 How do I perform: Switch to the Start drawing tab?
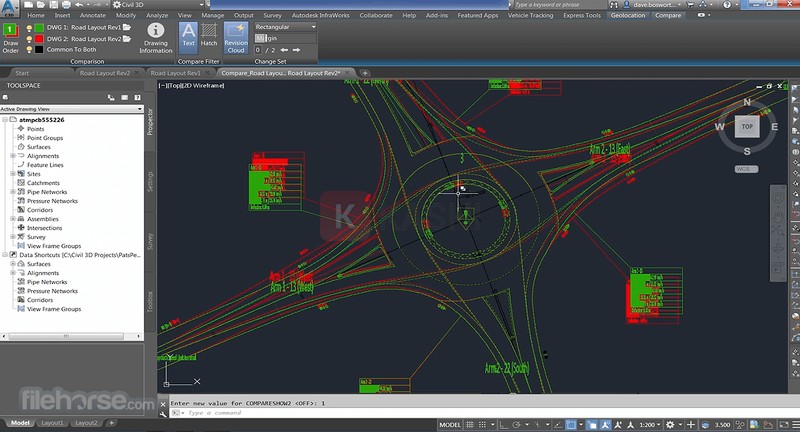coord(22,73)
